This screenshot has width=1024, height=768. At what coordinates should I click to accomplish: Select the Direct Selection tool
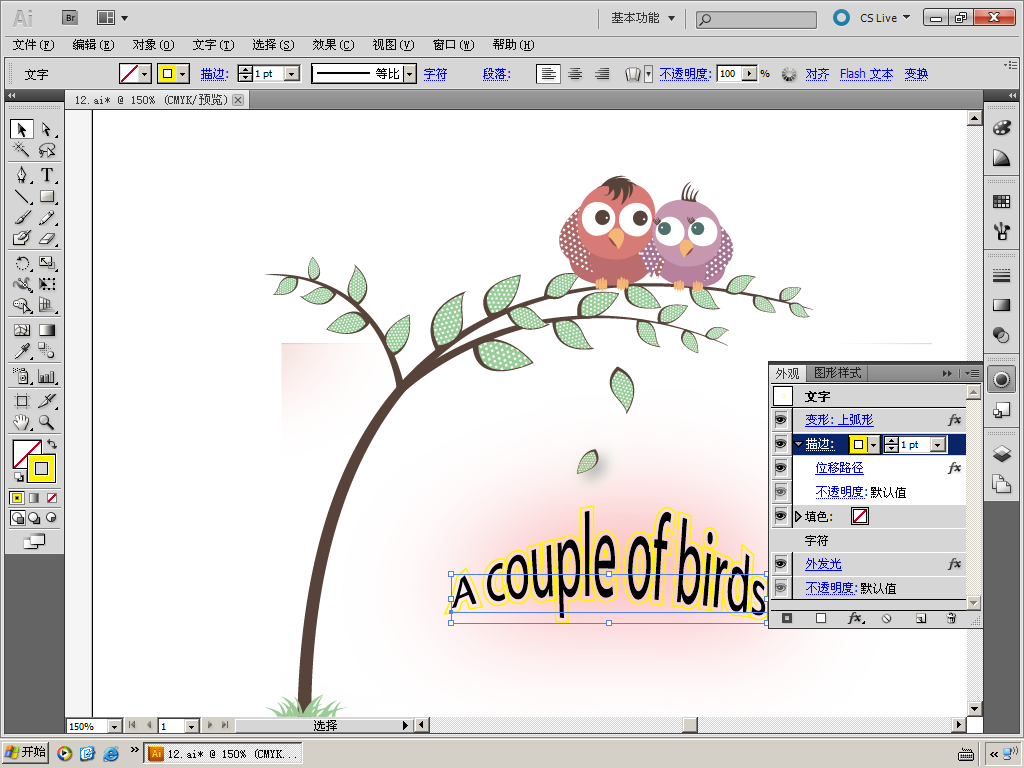[46, 129]
